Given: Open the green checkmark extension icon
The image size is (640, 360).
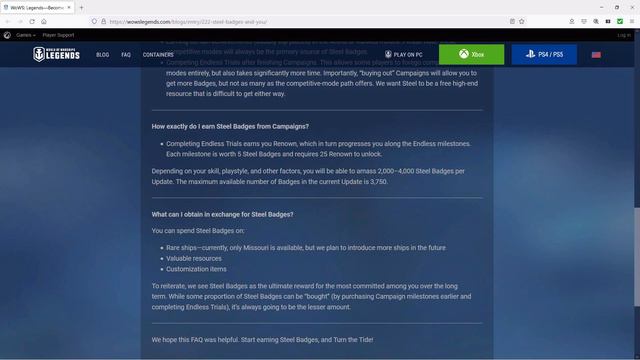Looking at the screenshot, I should coord(620,22).
